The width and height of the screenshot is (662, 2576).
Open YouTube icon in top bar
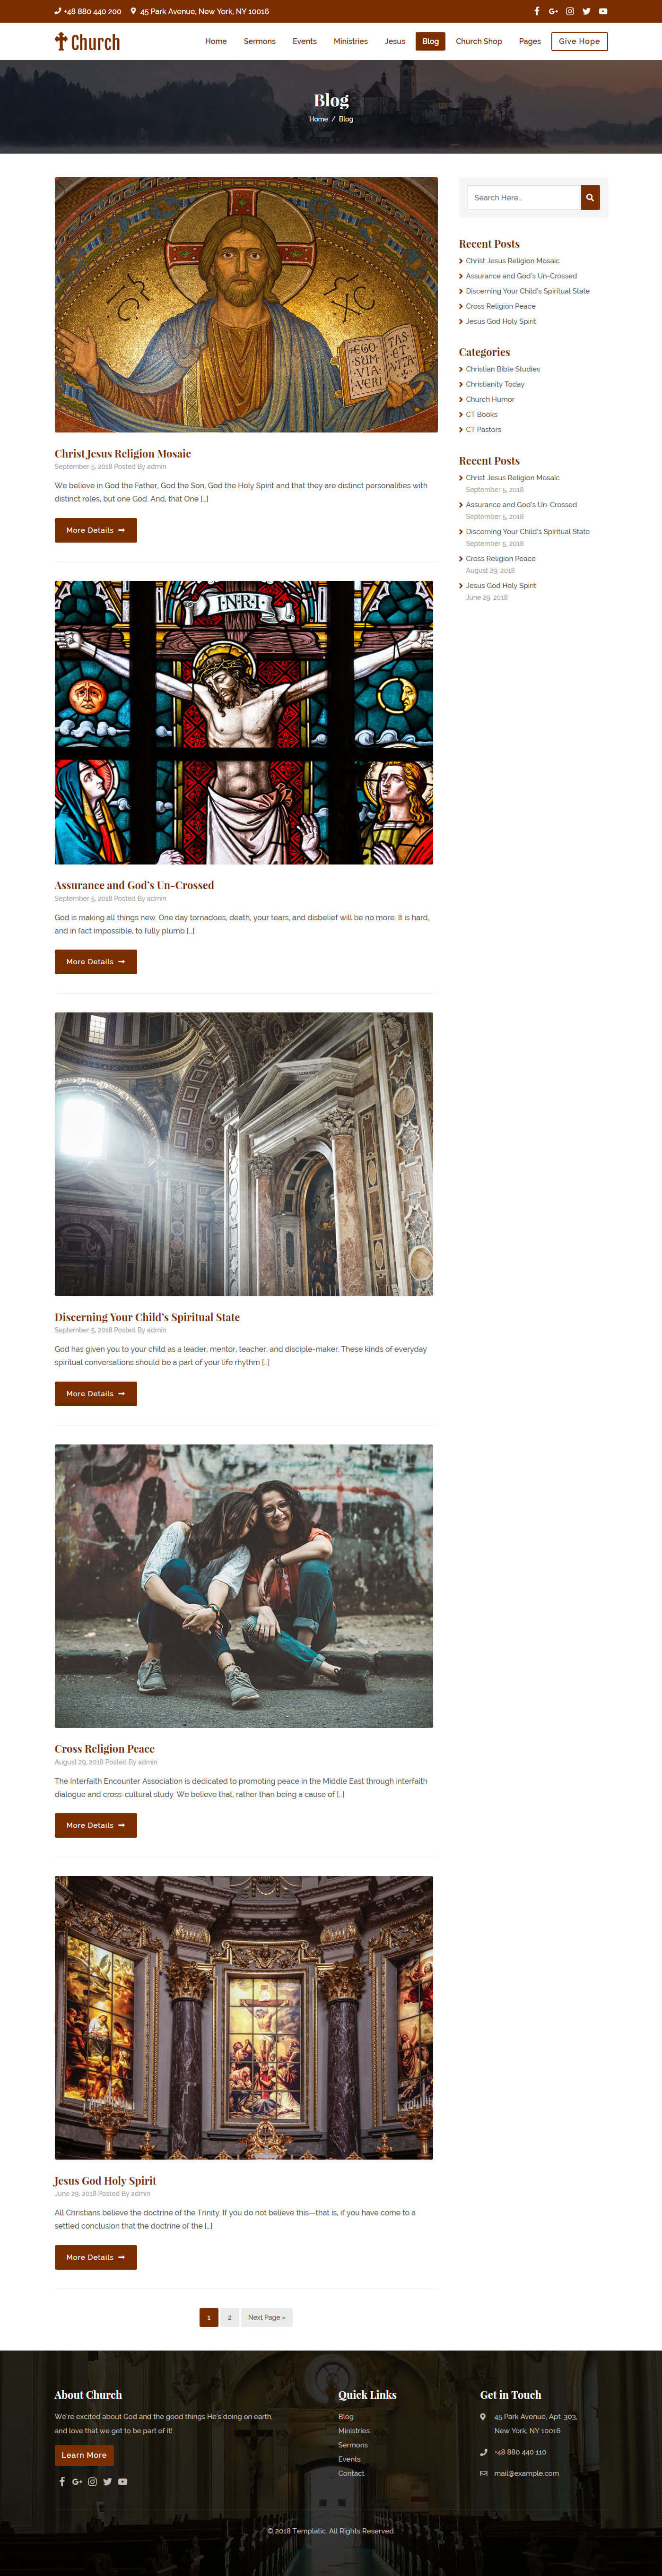[603, 12]
